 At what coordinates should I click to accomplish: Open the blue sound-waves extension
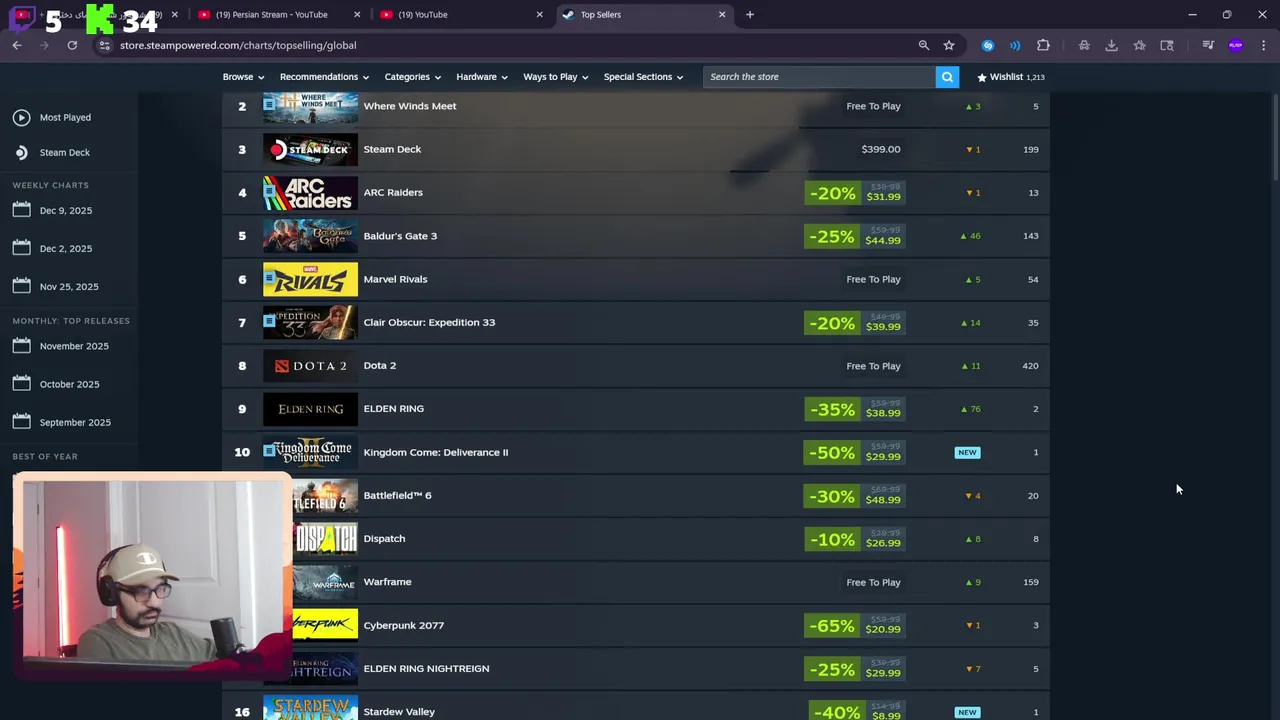(1015, 45)
